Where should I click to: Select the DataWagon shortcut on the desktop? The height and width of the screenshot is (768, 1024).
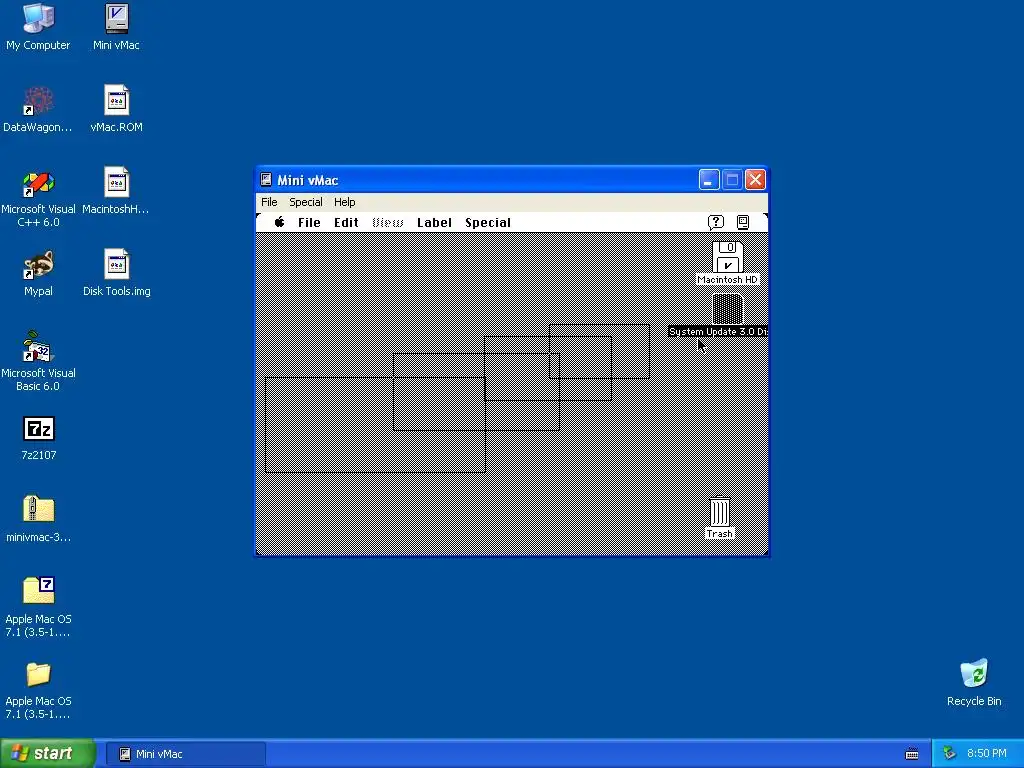coord(38,109)
